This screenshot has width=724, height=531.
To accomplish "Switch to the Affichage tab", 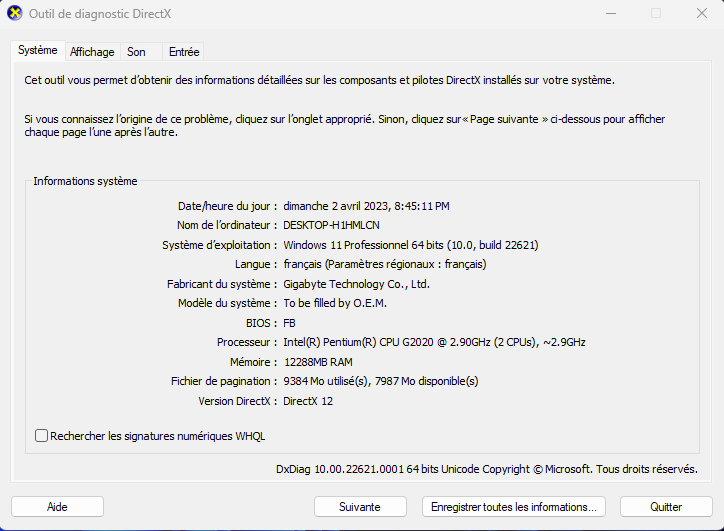I will (92, 52).
